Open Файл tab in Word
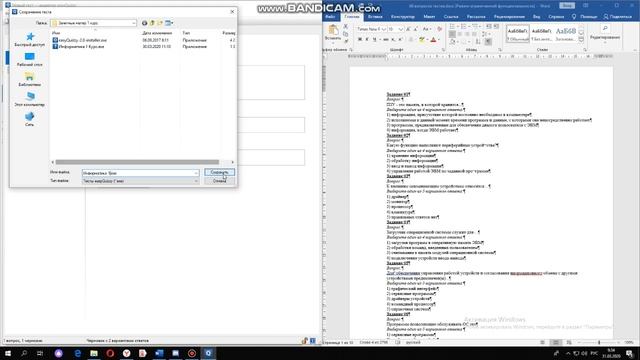Viewport: 640px width, 360px height. point(330,17)
